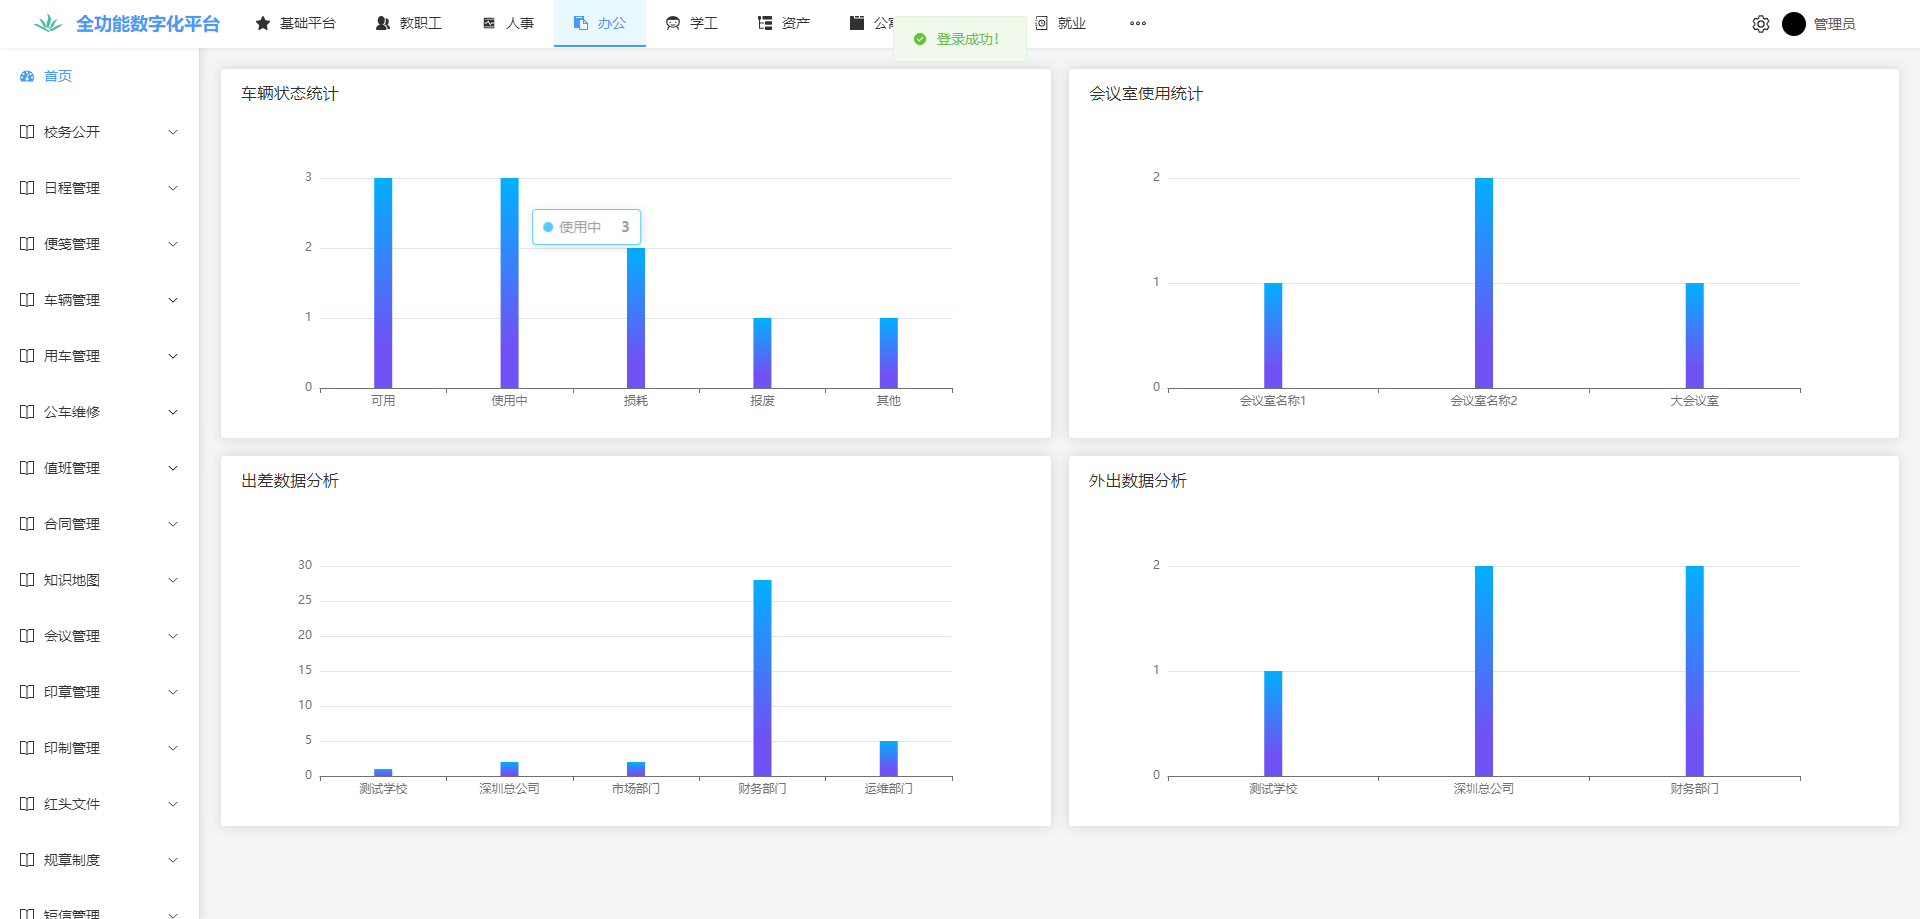
Task: Click the book icon beside 会议管理
Action: click(x=27, y=636)
